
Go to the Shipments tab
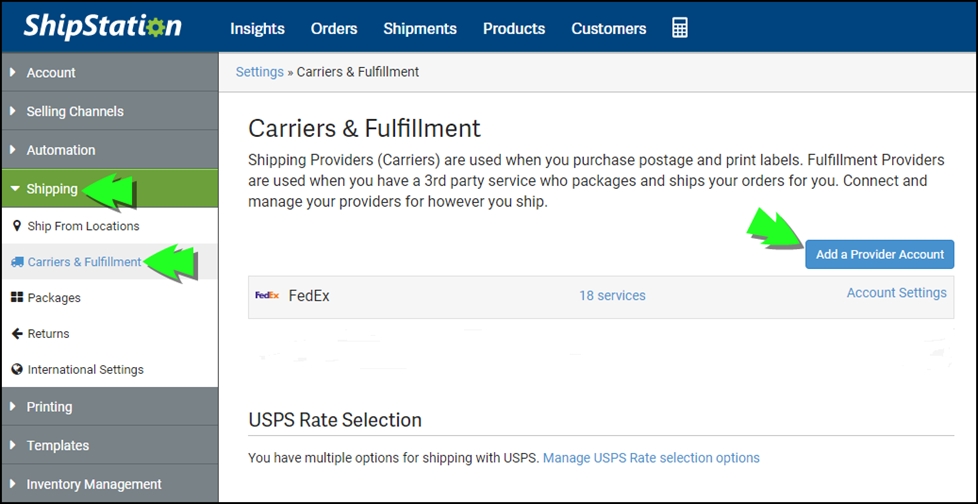420,29
